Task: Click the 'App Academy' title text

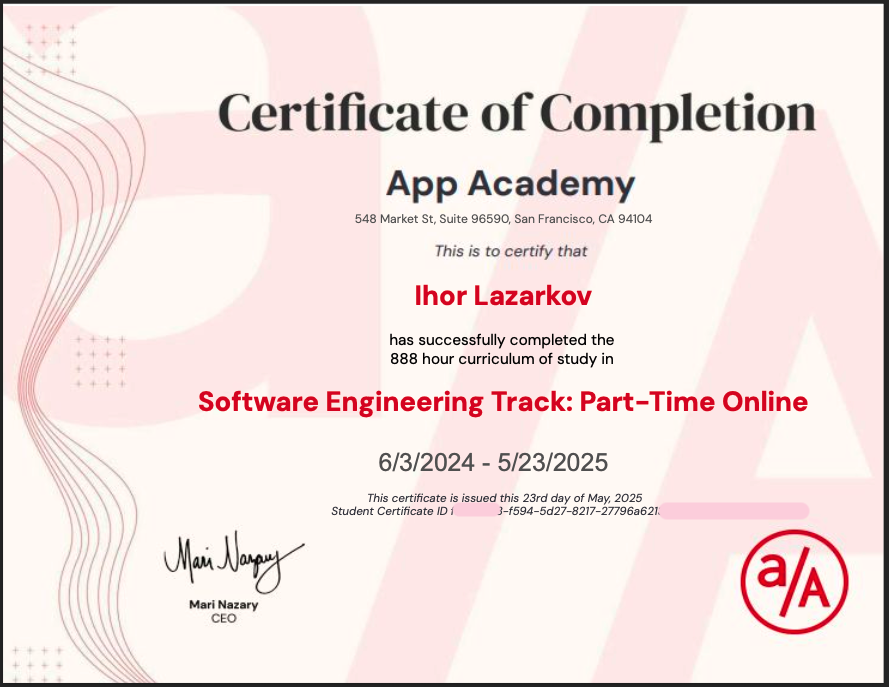Action: pos(510,185)
